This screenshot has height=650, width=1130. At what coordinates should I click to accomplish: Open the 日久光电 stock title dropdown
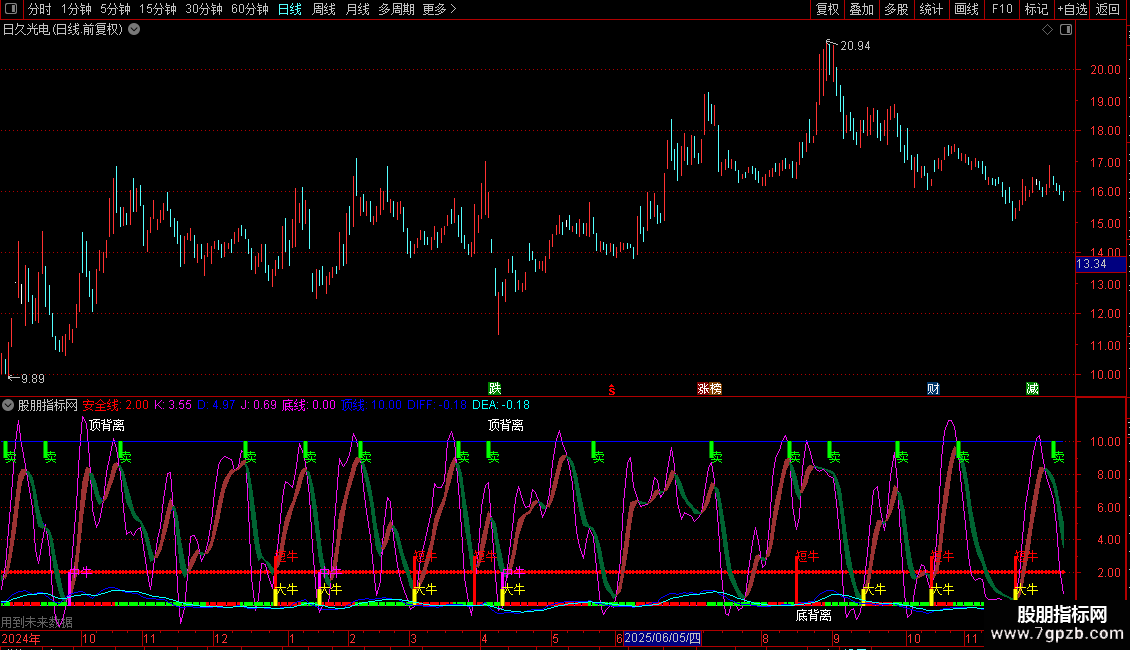[134, 30]
